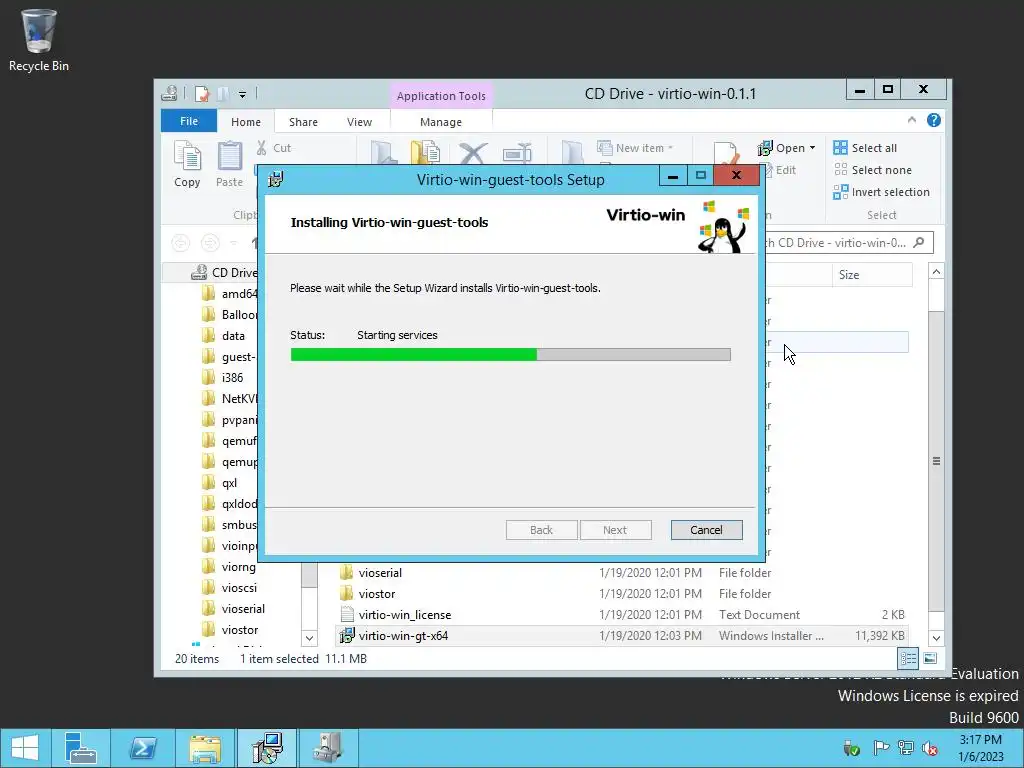Screen dimensions: 1024x768
Task: Click Select none in the ribbon
Action: tap(872, 170)
